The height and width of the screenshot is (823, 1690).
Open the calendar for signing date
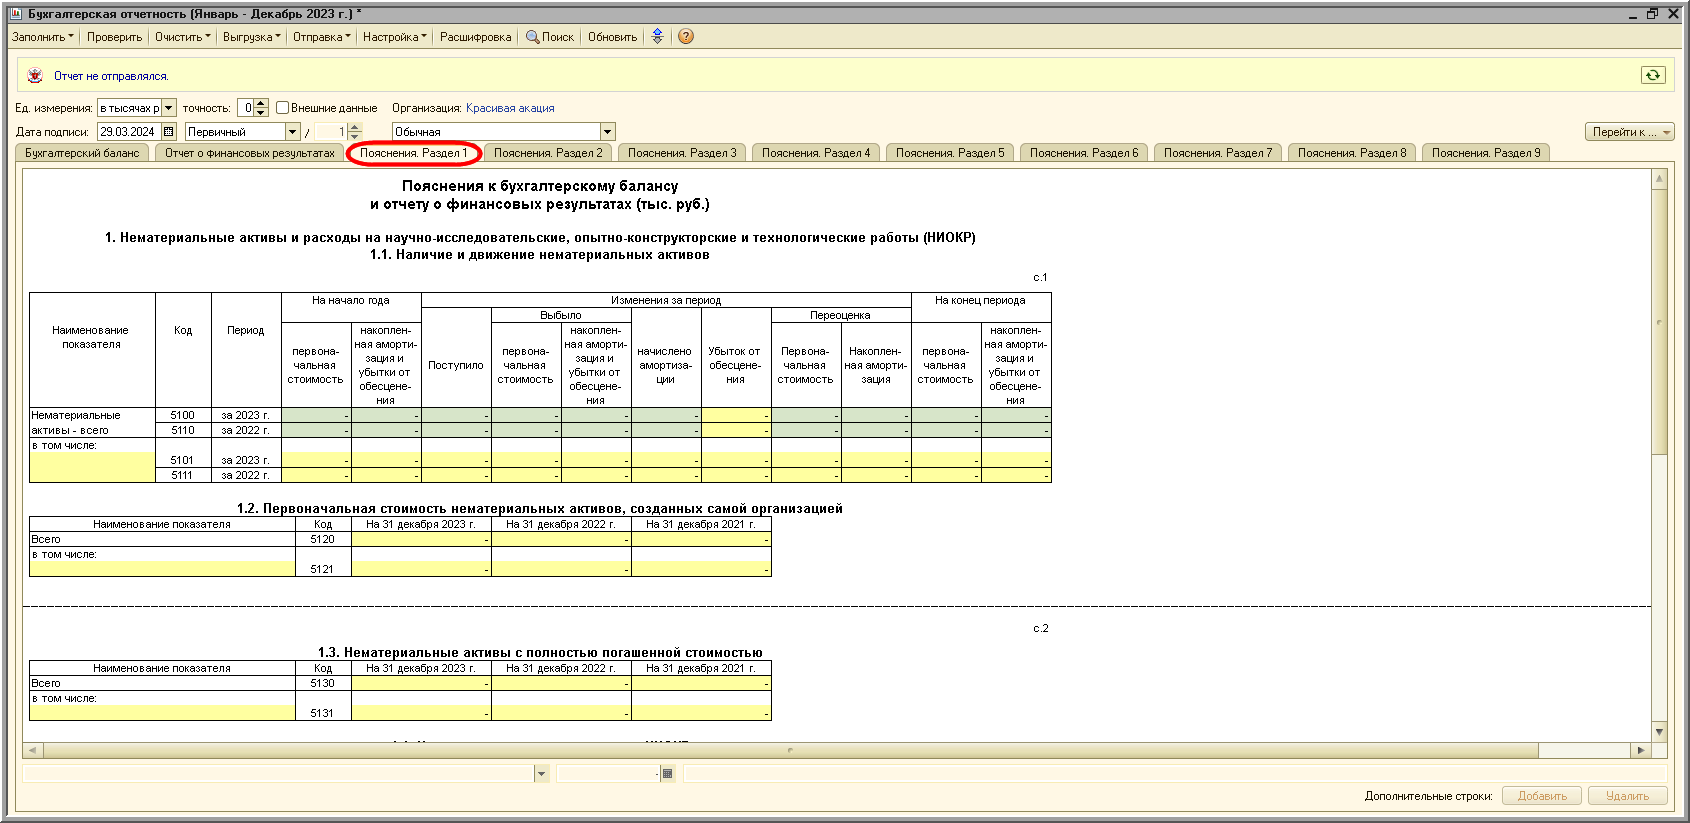169,132
